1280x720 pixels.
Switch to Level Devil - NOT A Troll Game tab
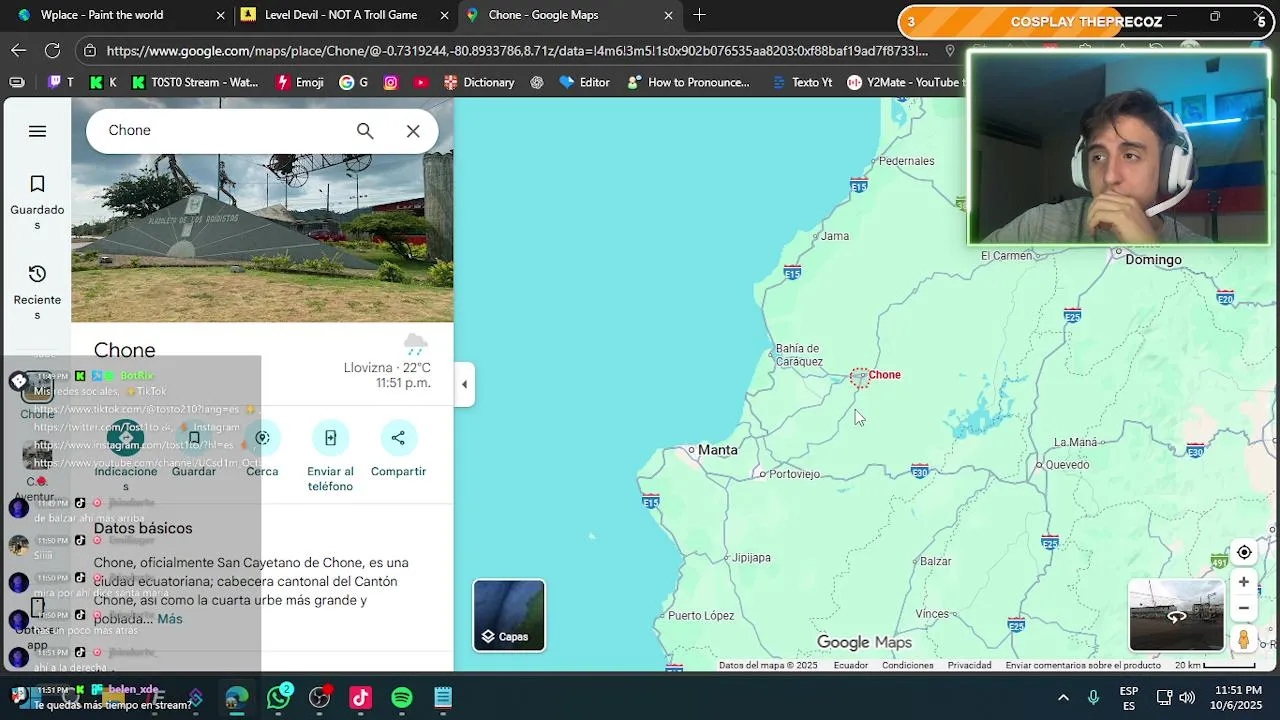(x=345, y=15)
